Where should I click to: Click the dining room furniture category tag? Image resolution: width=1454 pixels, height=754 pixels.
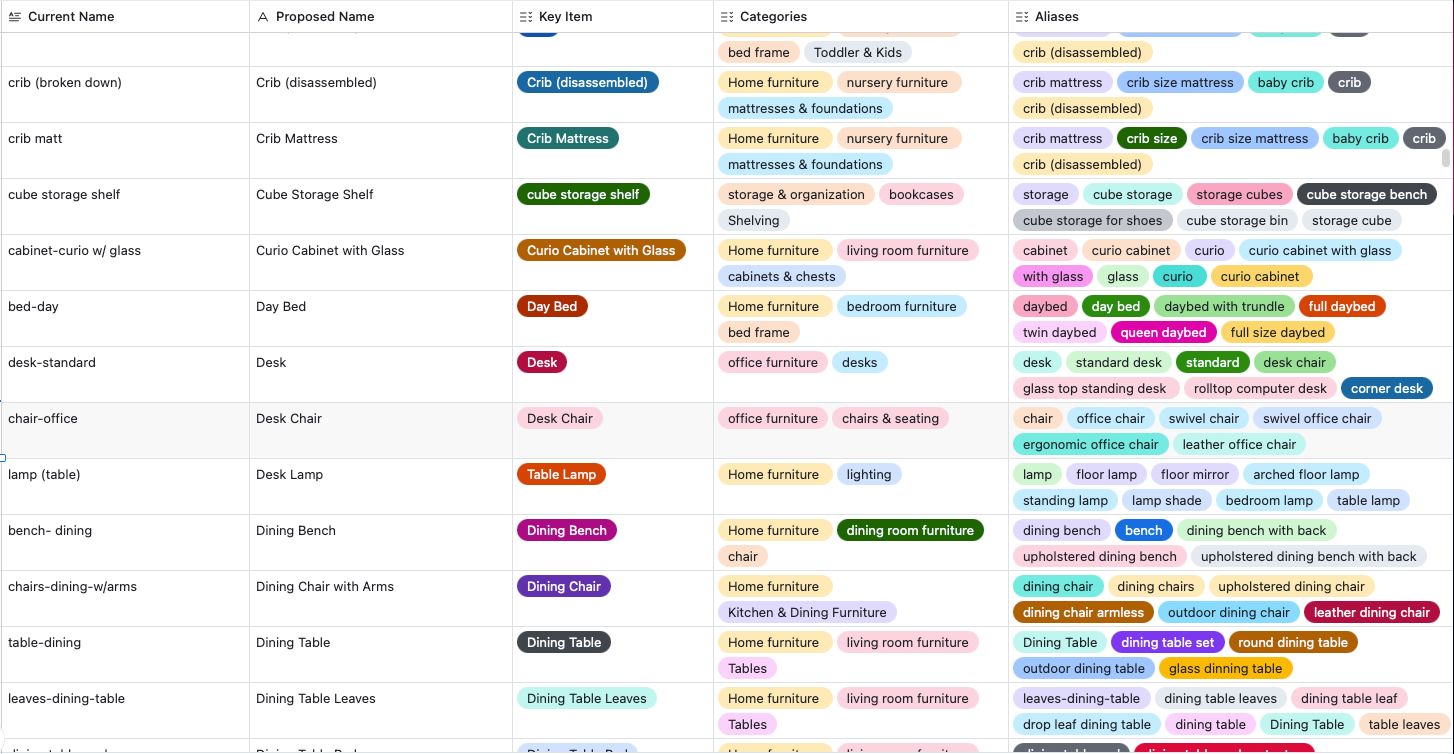pos(910,530)
